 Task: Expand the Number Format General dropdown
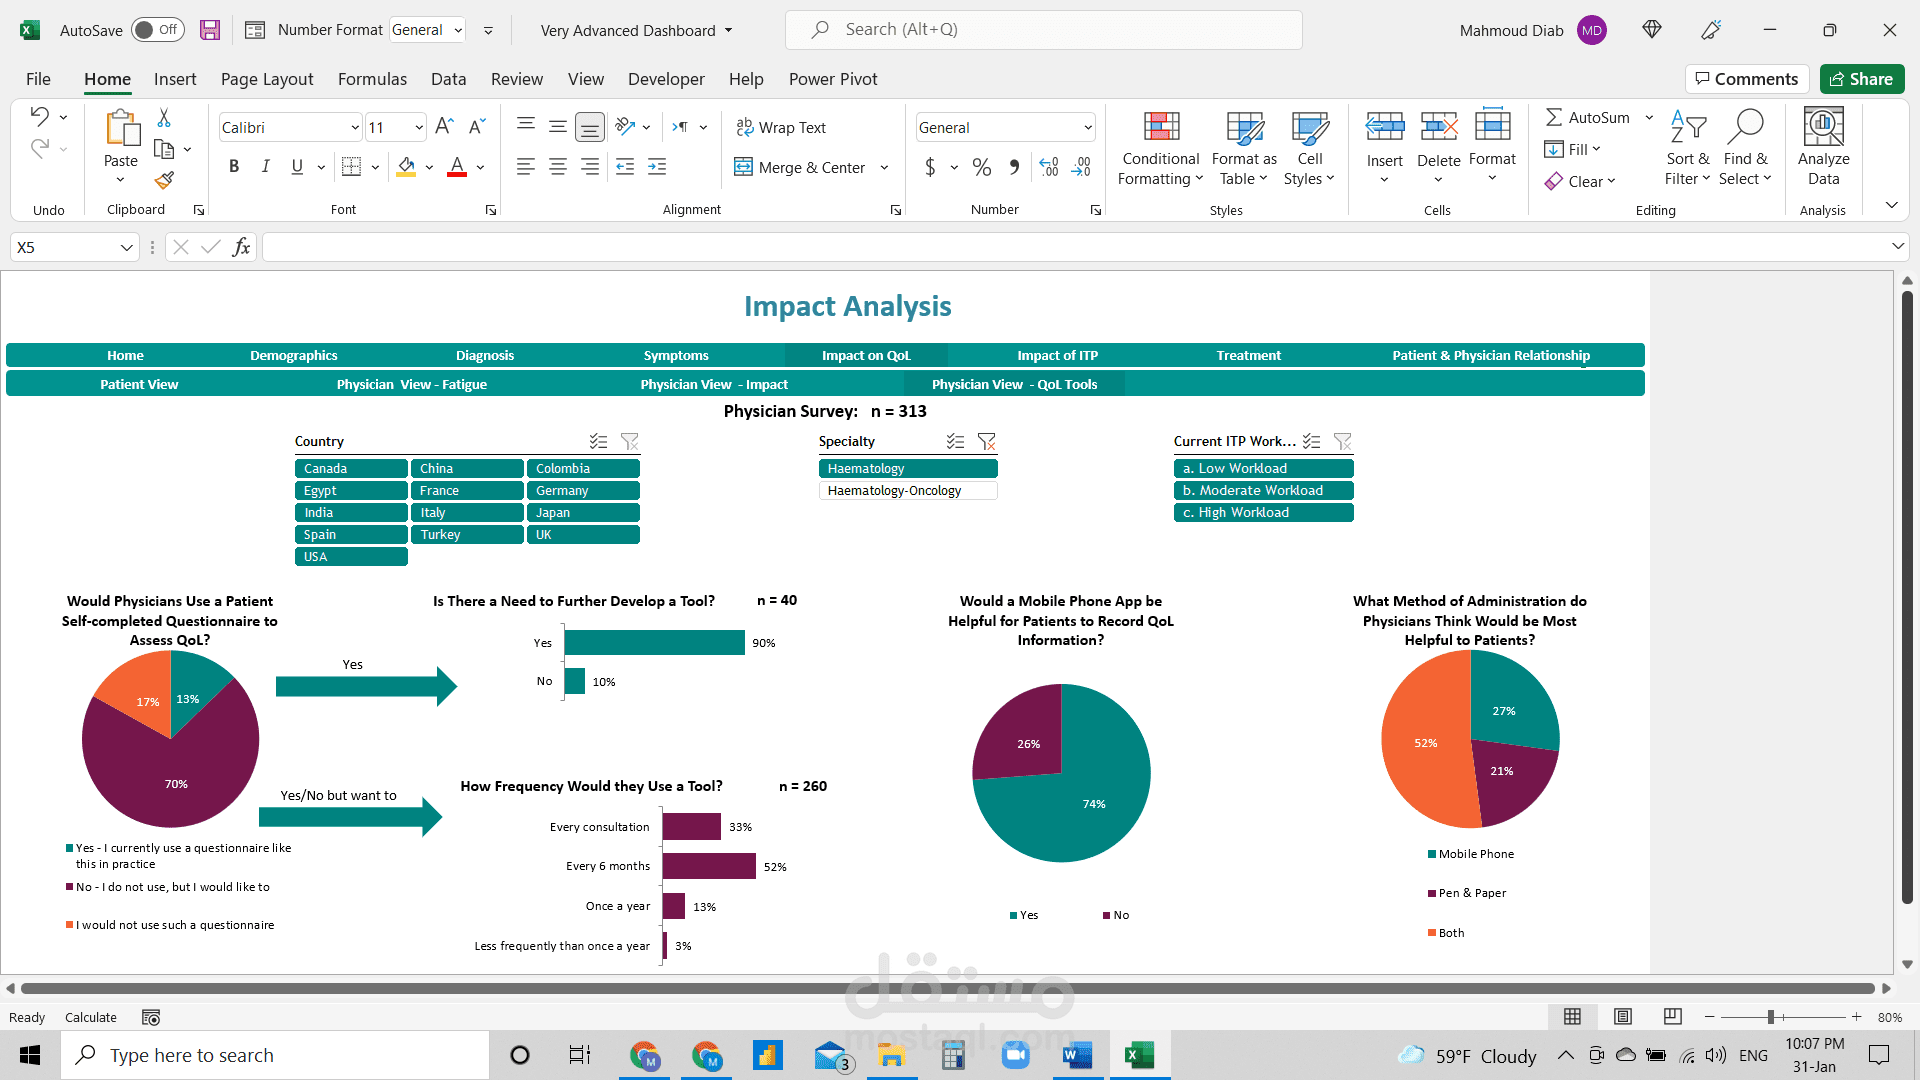click(458, 30)
